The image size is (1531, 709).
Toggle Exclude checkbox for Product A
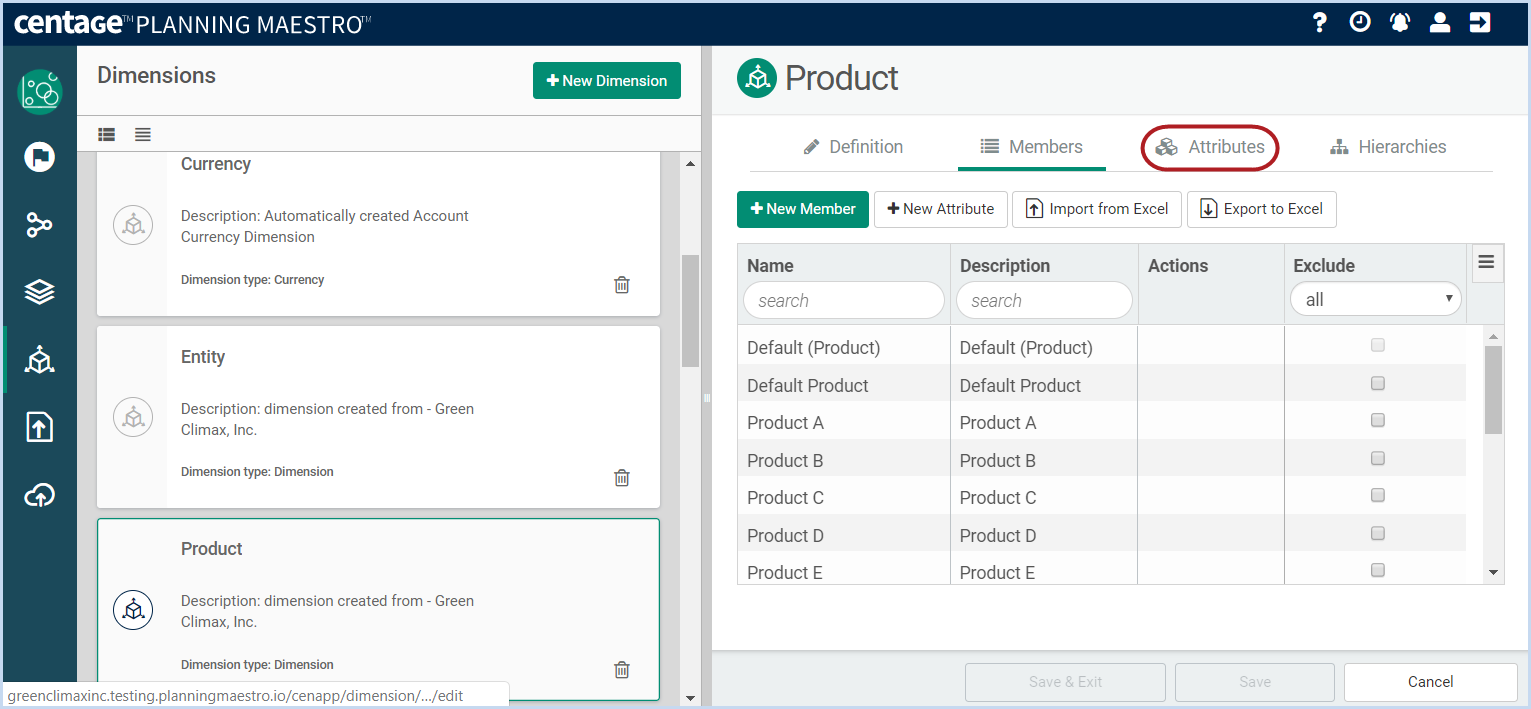pos(1377,420)
